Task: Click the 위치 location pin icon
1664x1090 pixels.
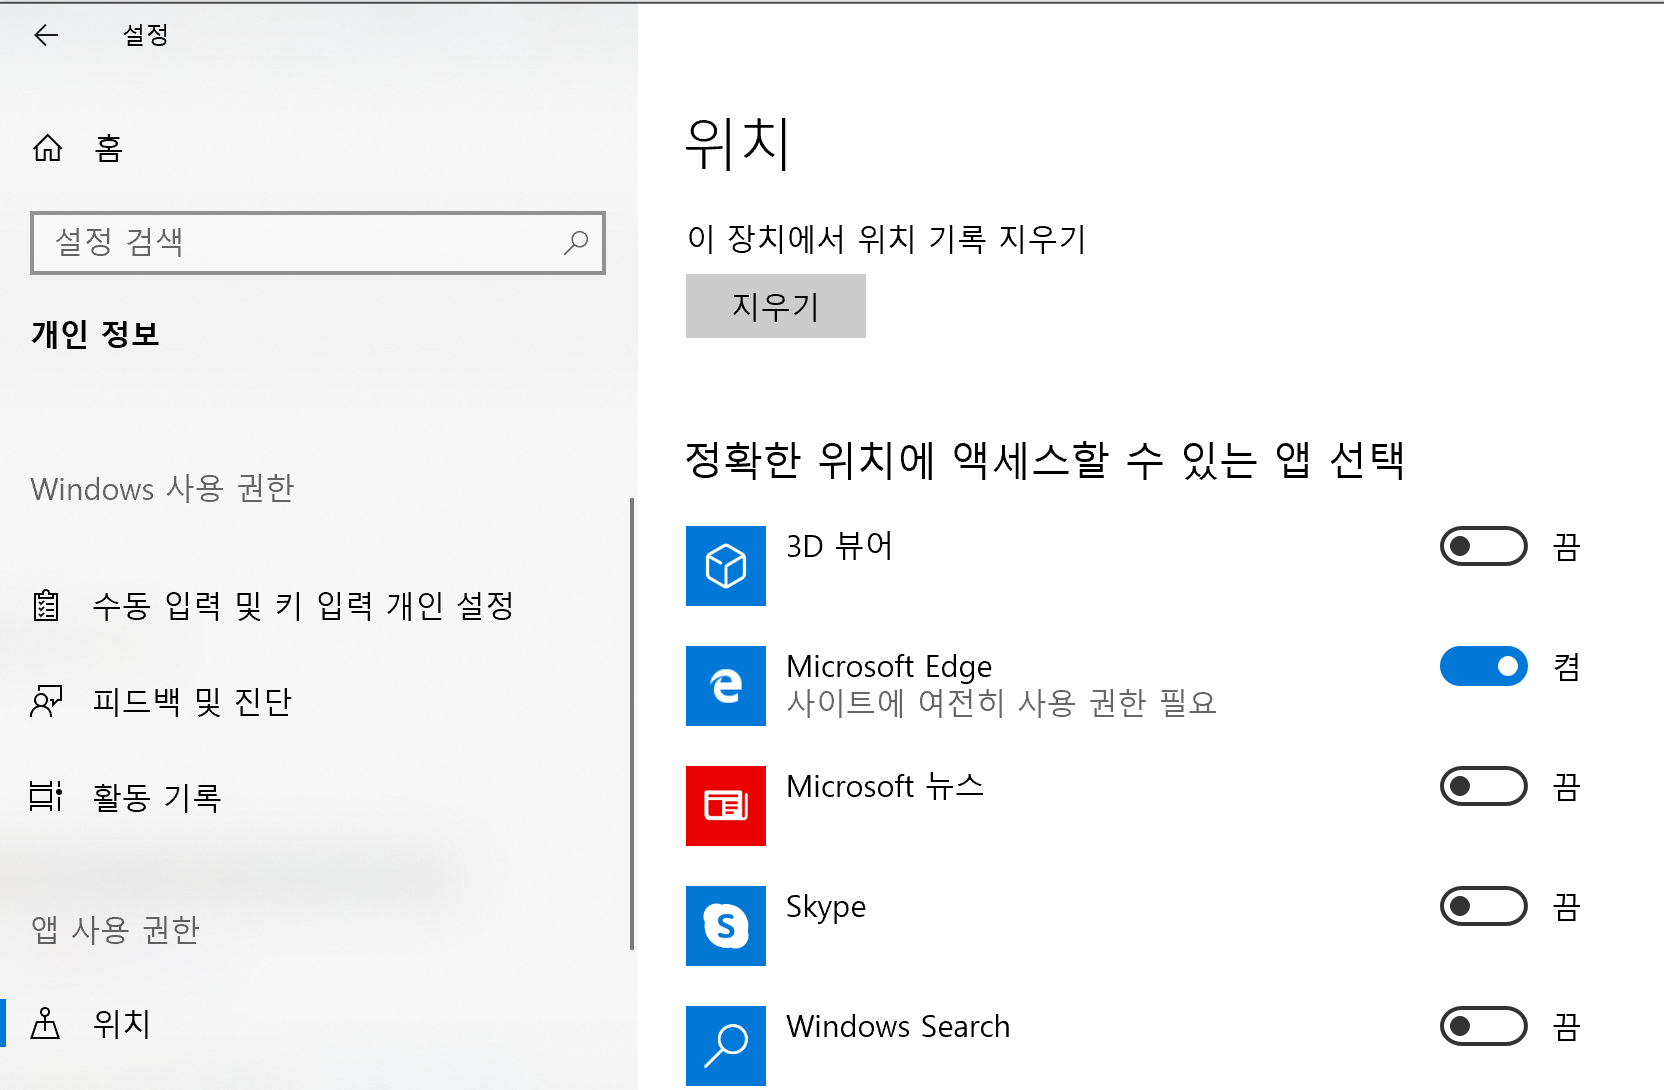Action: (45, 1023)
